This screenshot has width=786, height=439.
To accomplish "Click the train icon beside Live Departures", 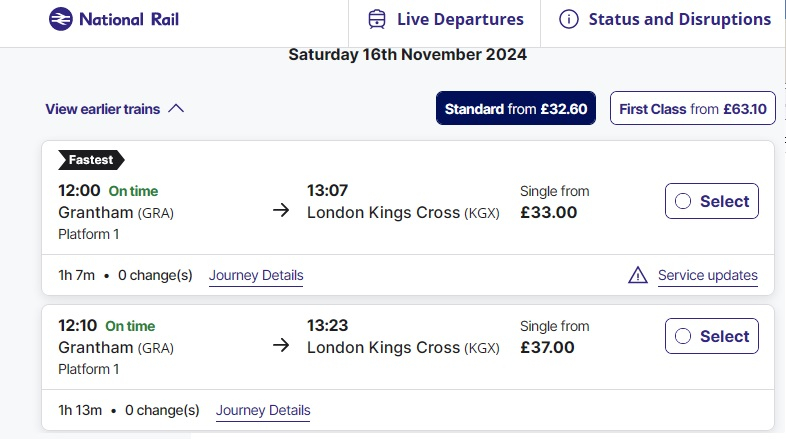I will pos(377,20).
